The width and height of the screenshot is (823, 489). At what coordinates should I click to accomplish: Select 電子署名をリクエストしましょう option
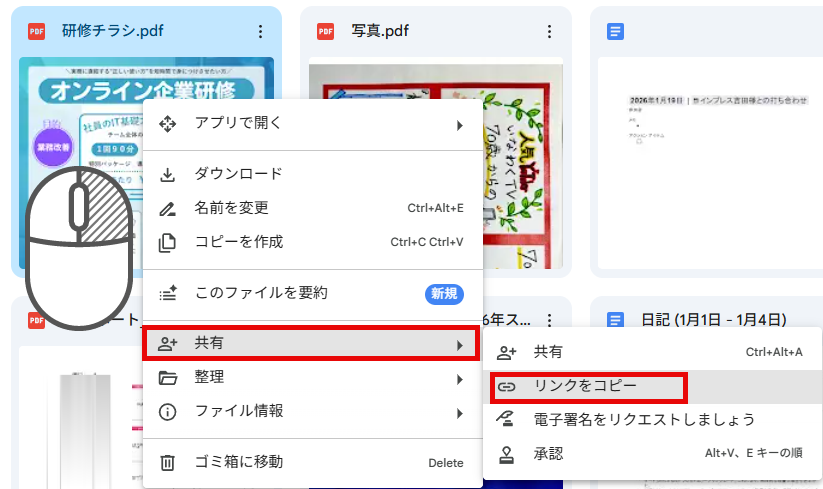click(x=644, y=420)
